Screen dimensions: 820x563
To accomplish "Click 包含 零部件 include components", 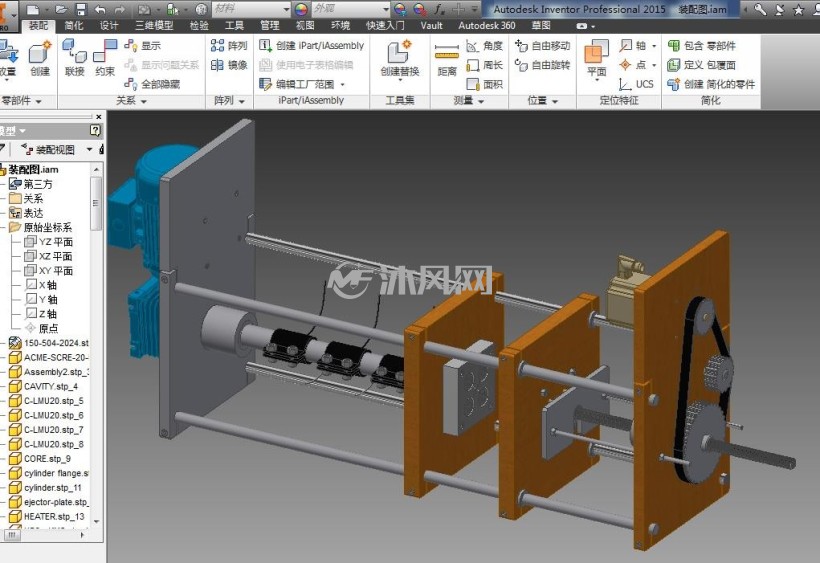I will coord(702,46).
